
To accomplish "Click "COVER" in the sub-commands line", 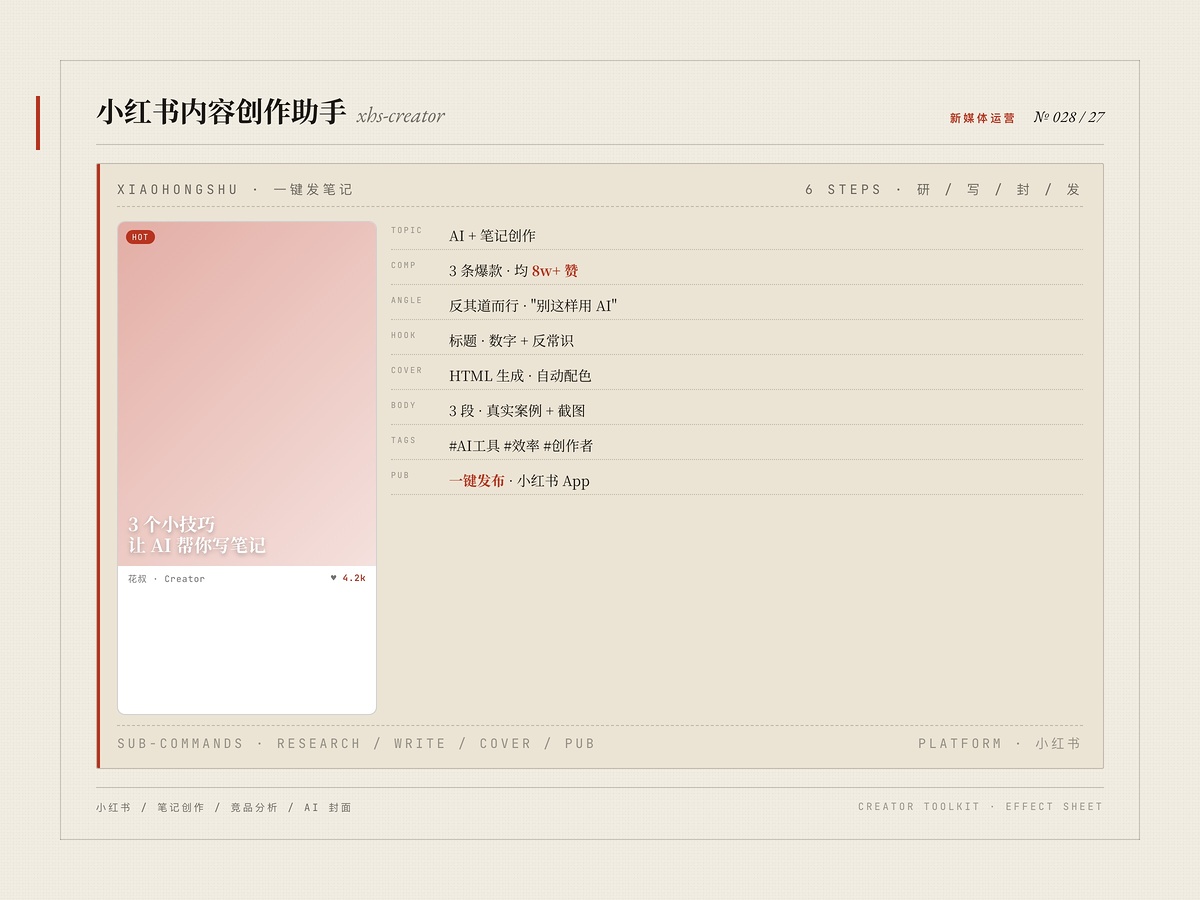I will click(x=505, y=744).
